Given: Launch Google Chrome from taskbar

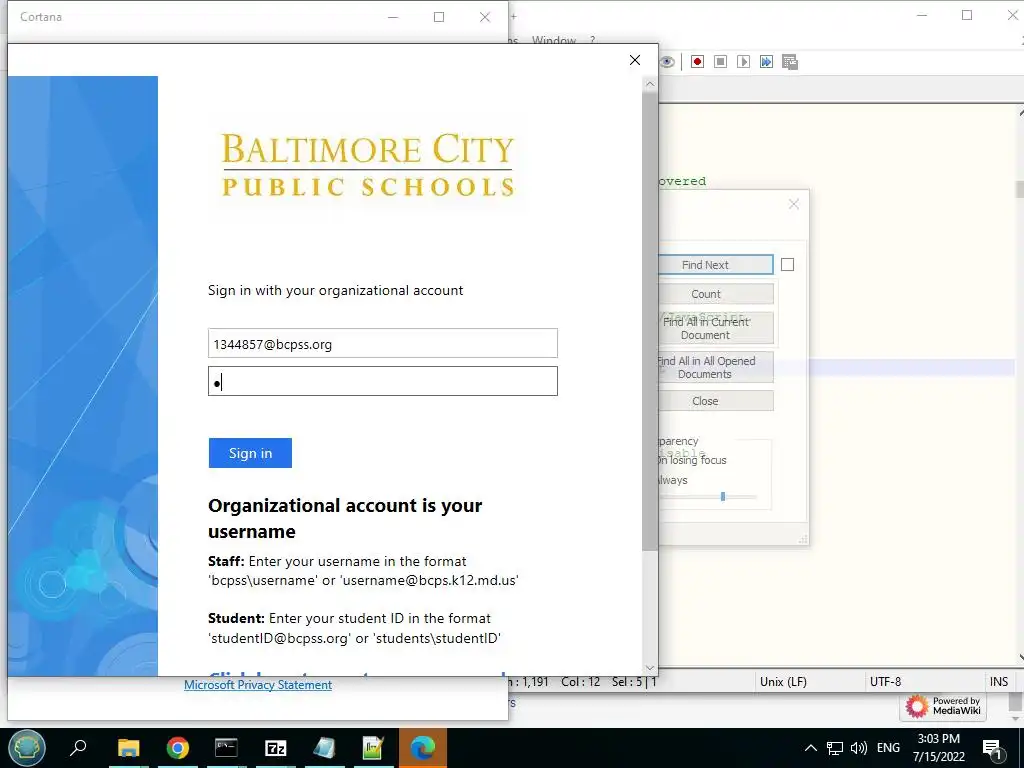Looking at the screenshot, I should [x=178, y=748].
